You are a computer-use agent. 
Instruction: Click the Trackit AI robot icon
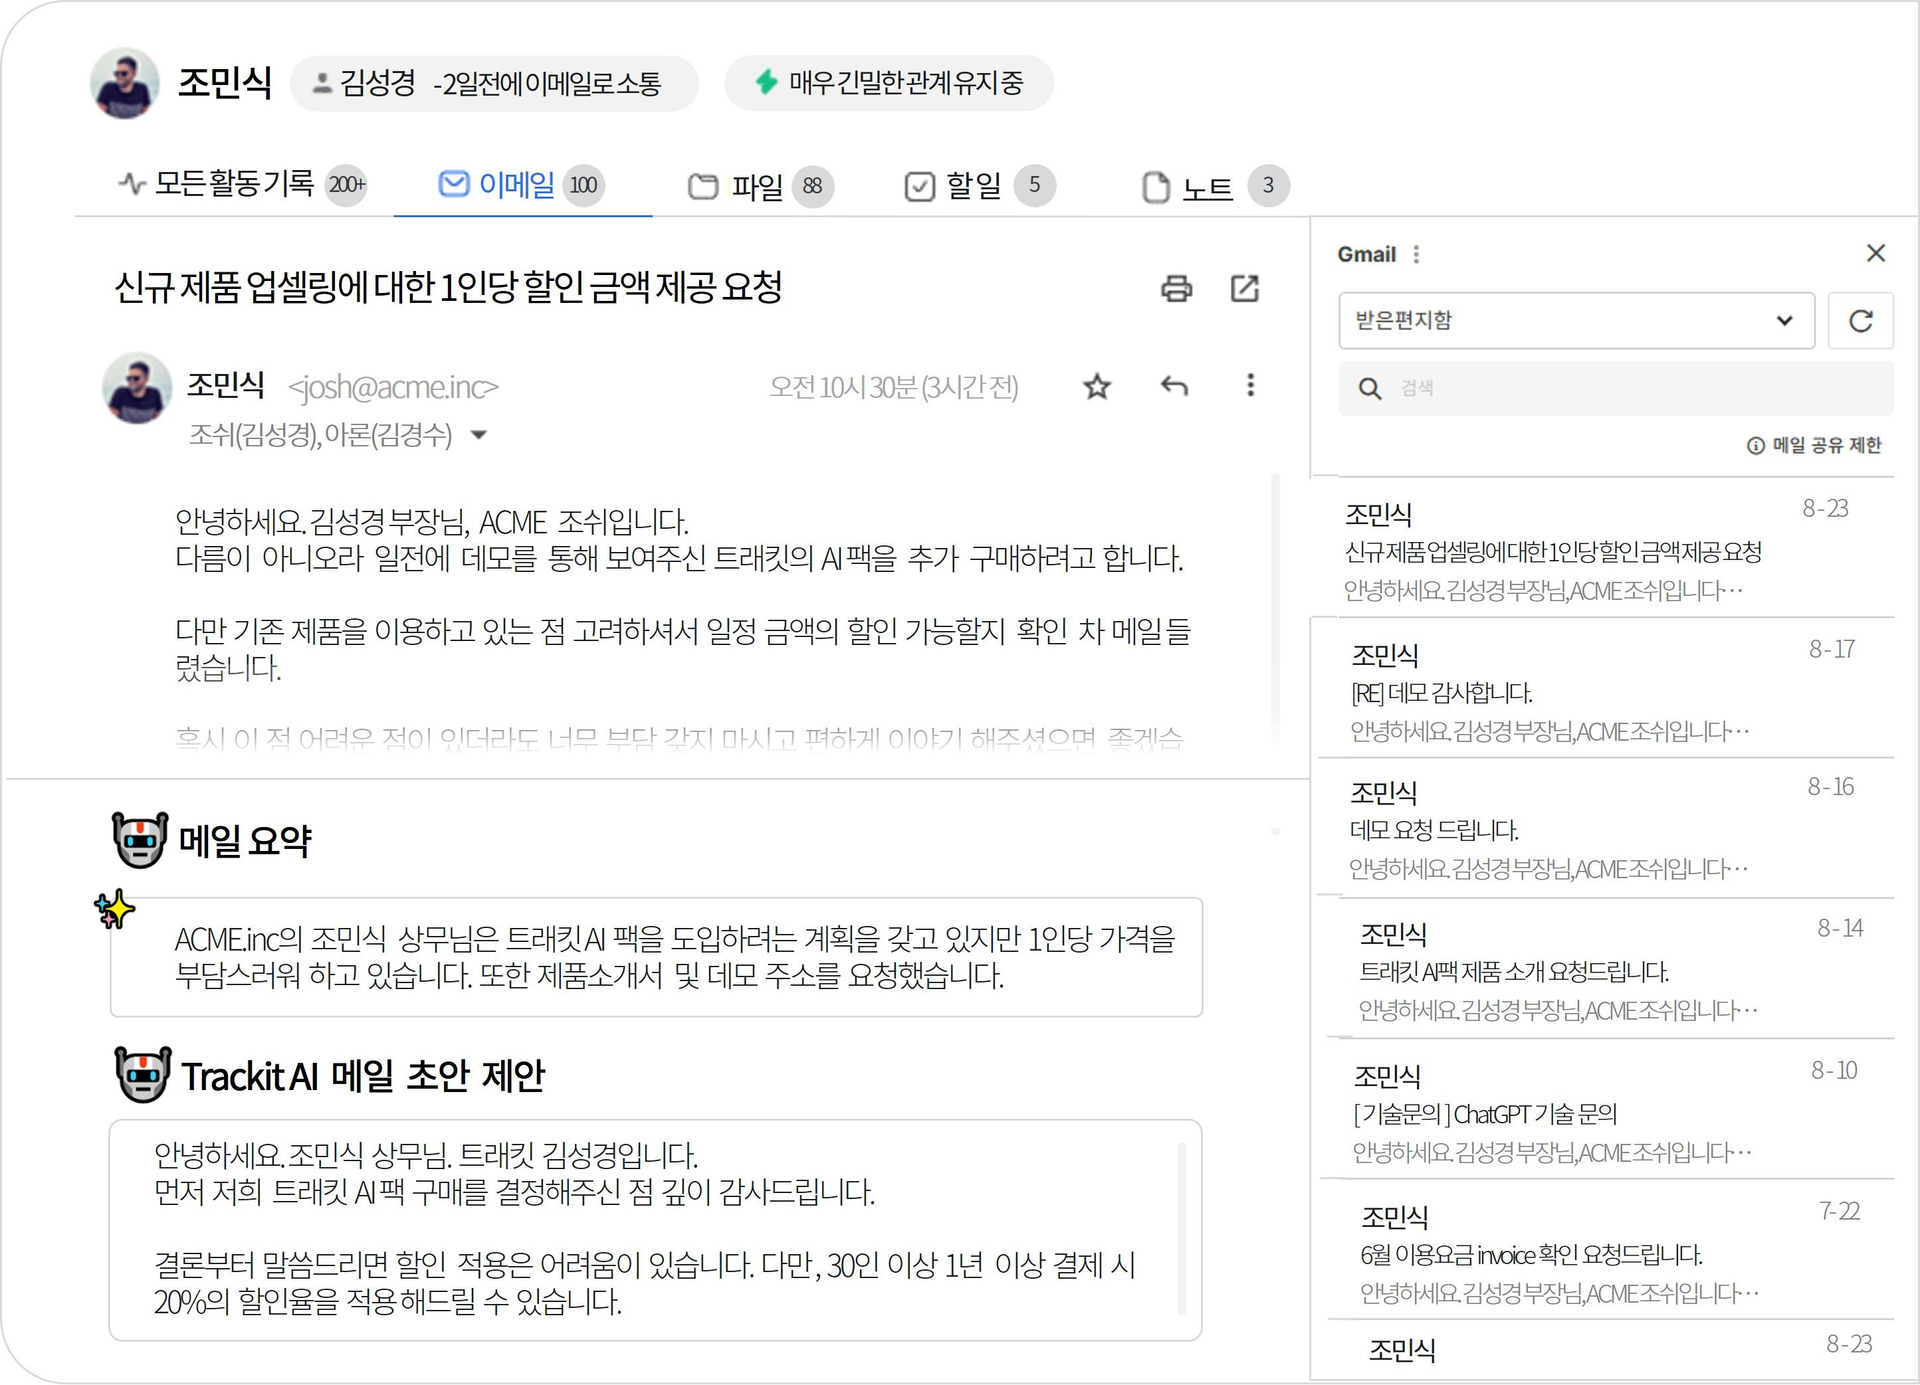(142, 1075)
